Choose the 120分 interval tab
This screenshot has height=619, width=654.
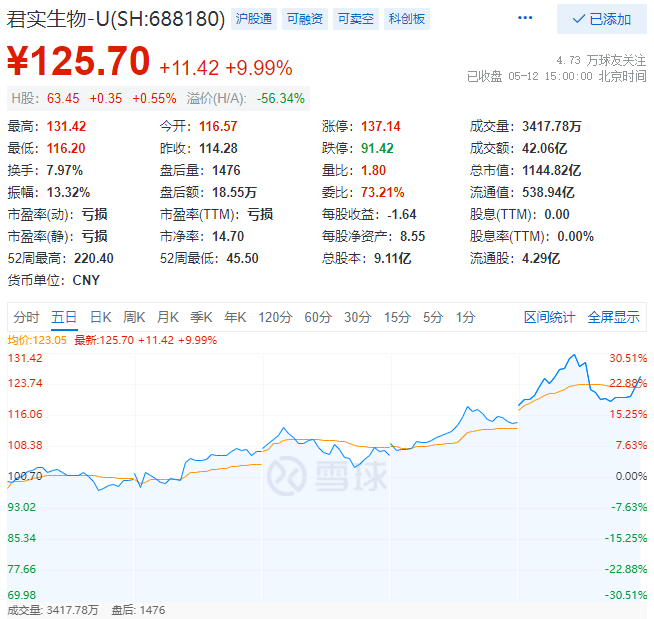pos(274,317)
